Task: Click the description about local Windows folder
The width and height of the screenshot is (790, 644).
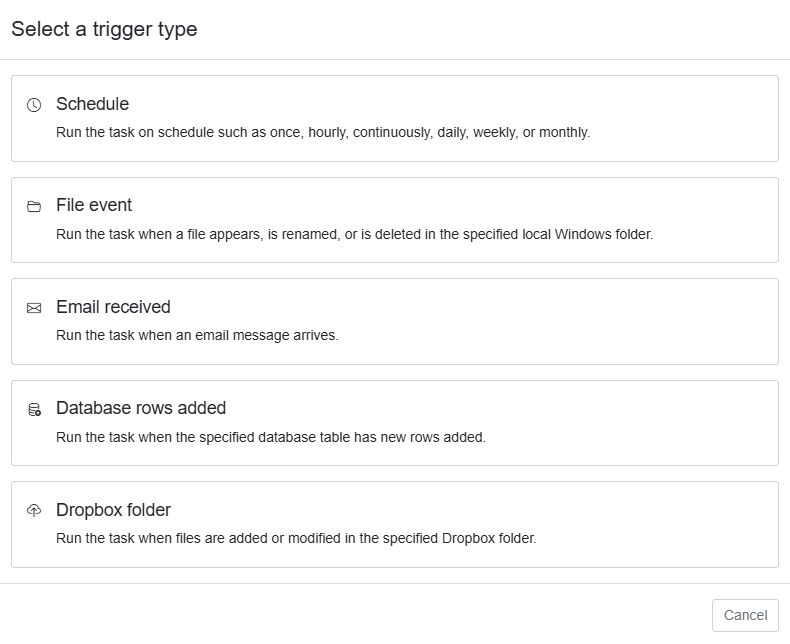Action: (354, 234)
